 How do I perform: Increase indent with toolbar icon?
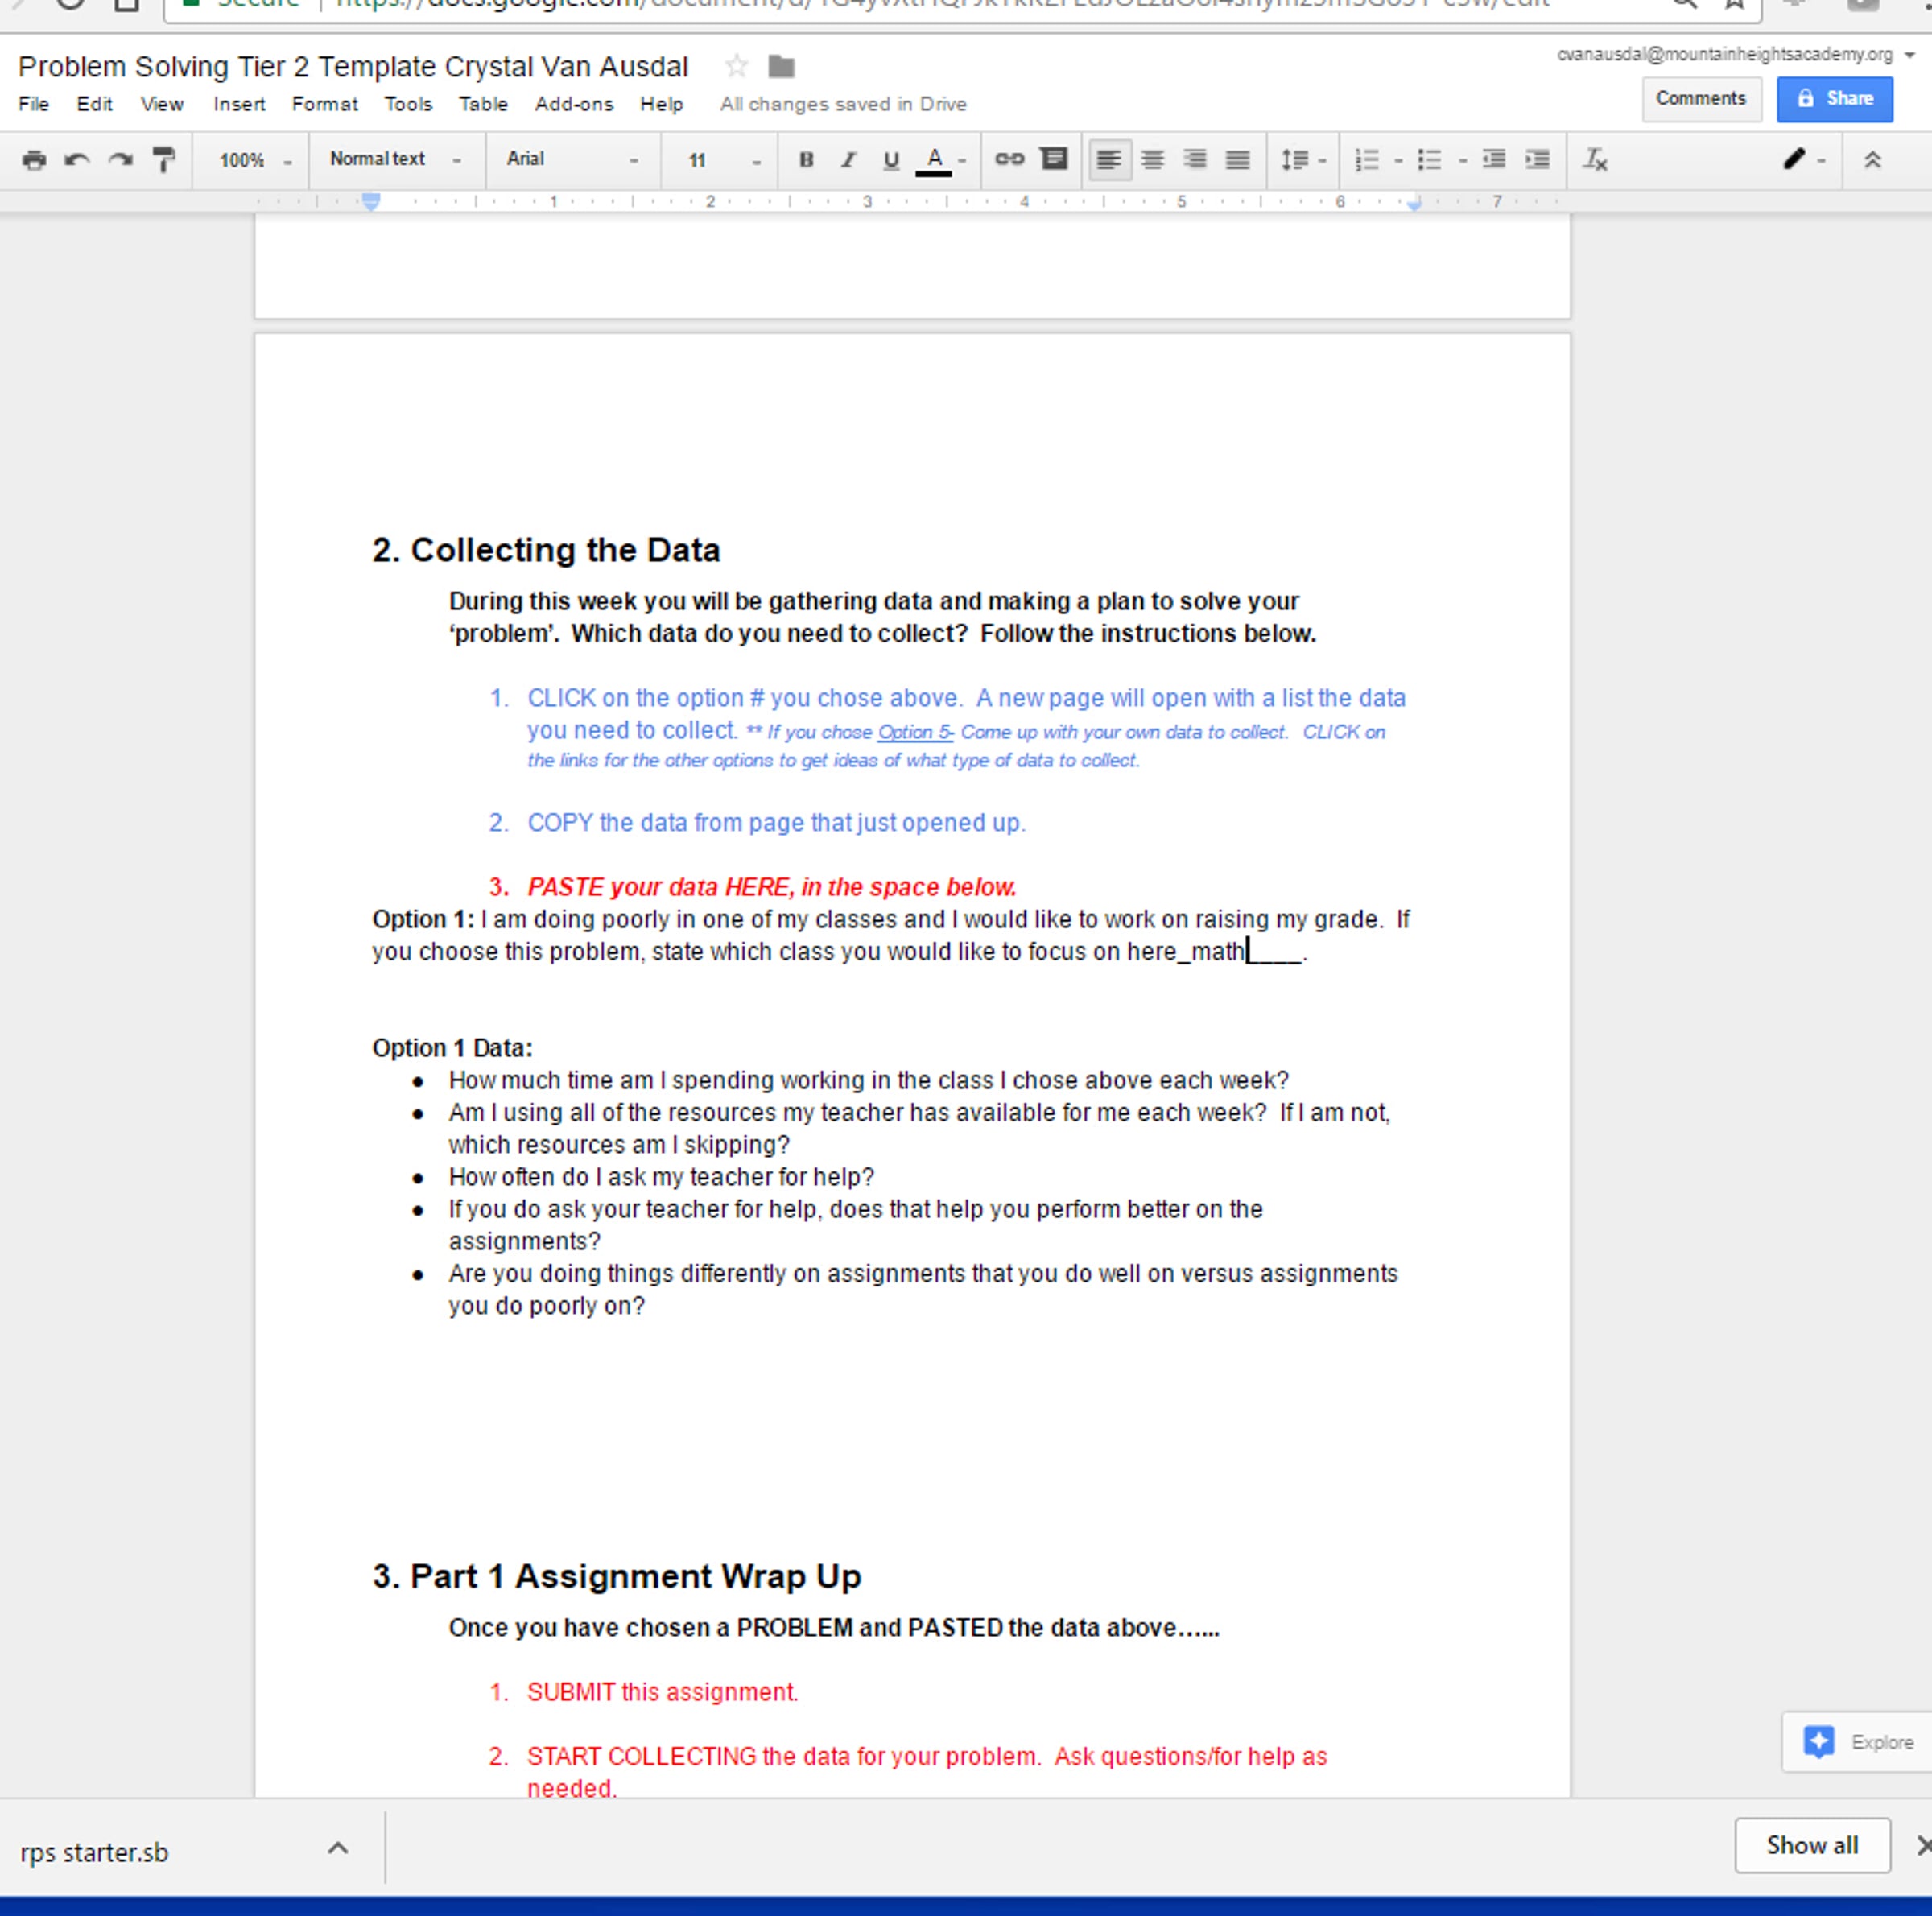tap(1537, 160)
